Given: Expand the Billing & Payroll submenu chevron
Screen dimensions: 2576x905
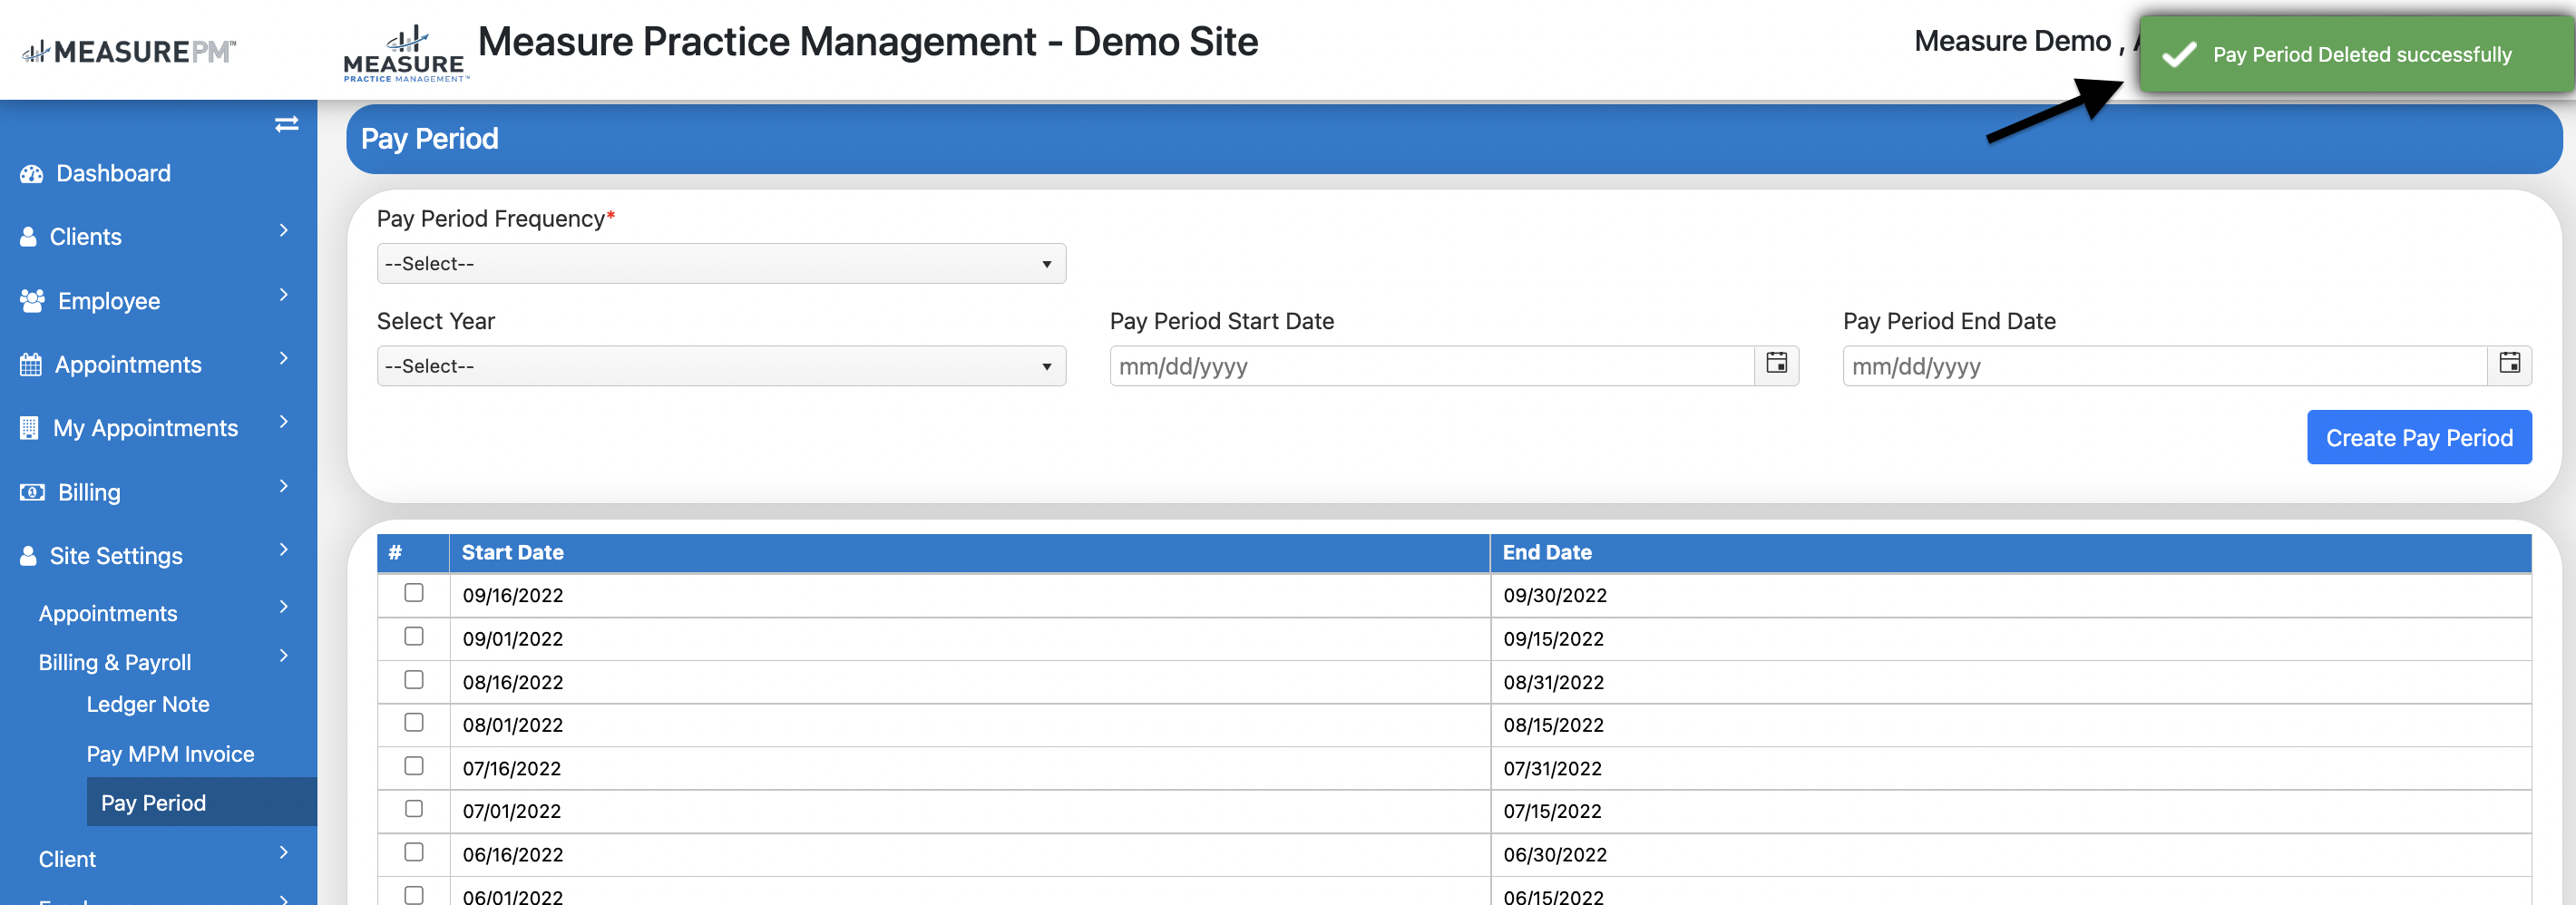Looking at the screenshot, I should pyautogui.click(x=284, y=655).
